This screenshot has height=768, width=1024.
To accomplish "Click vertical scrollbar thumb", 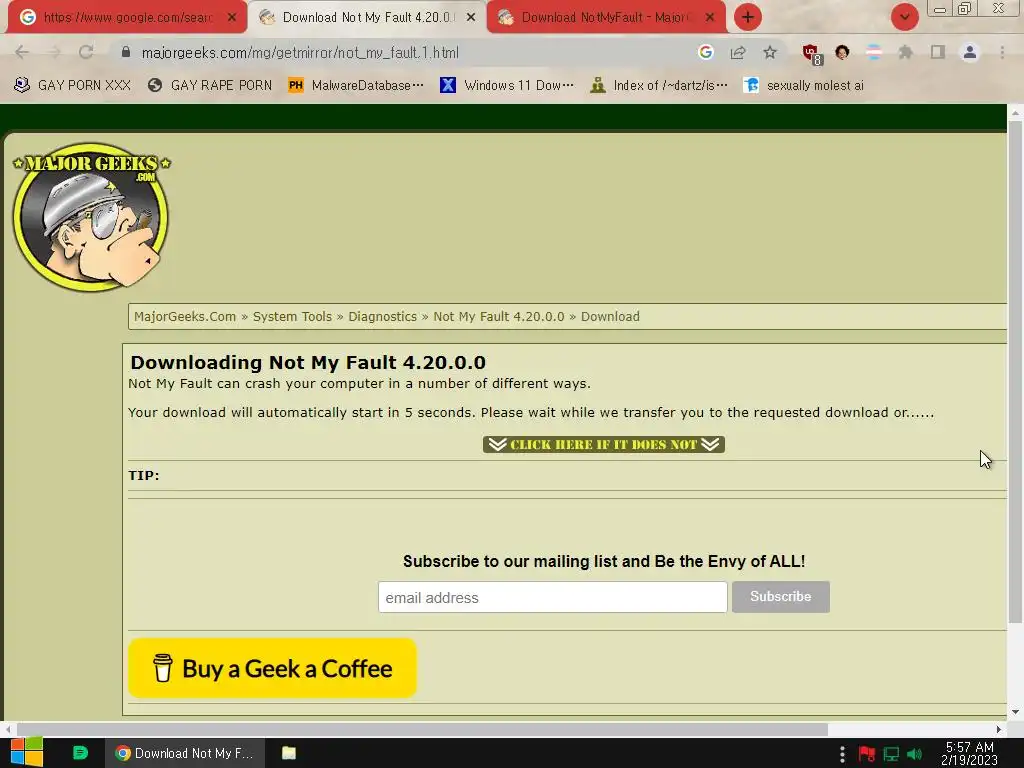I will tap(1015, 371).
